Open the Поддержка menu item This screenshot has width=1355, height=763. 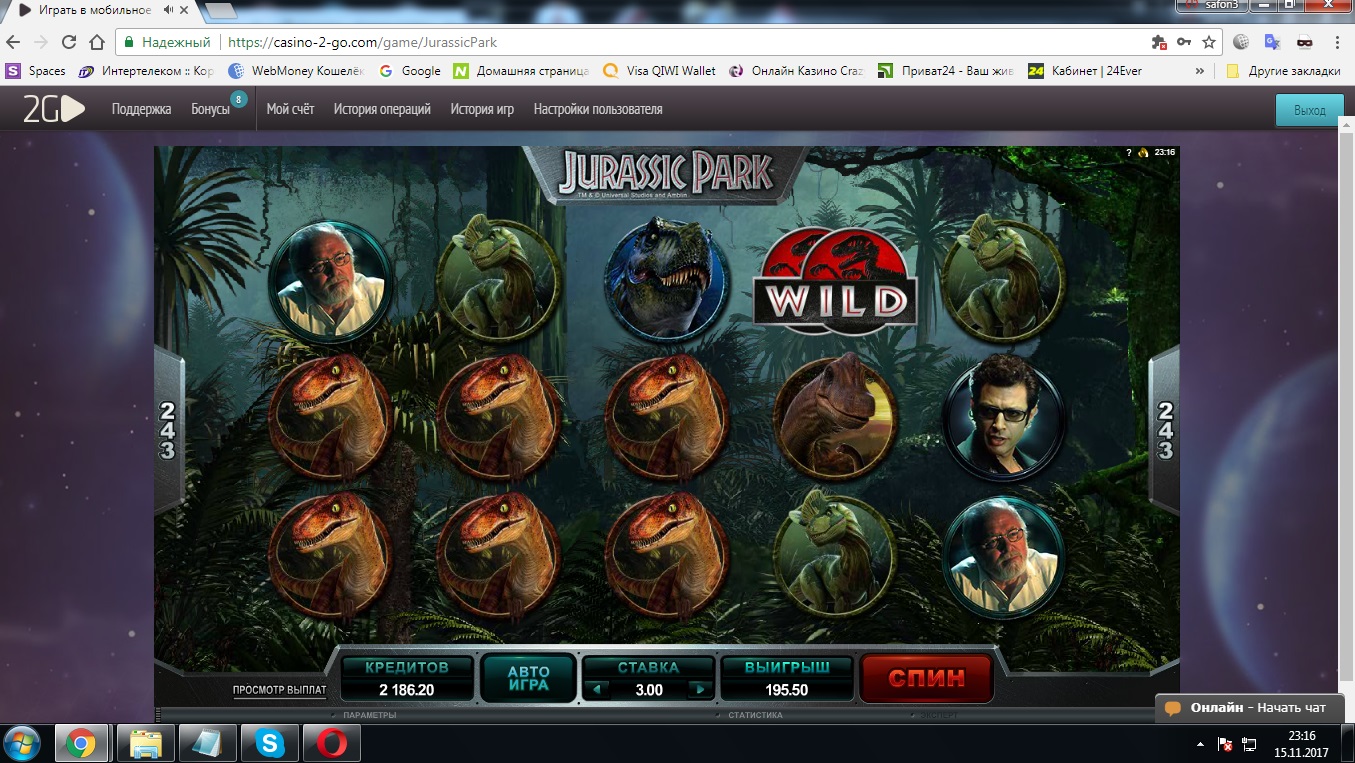point(141,109)
